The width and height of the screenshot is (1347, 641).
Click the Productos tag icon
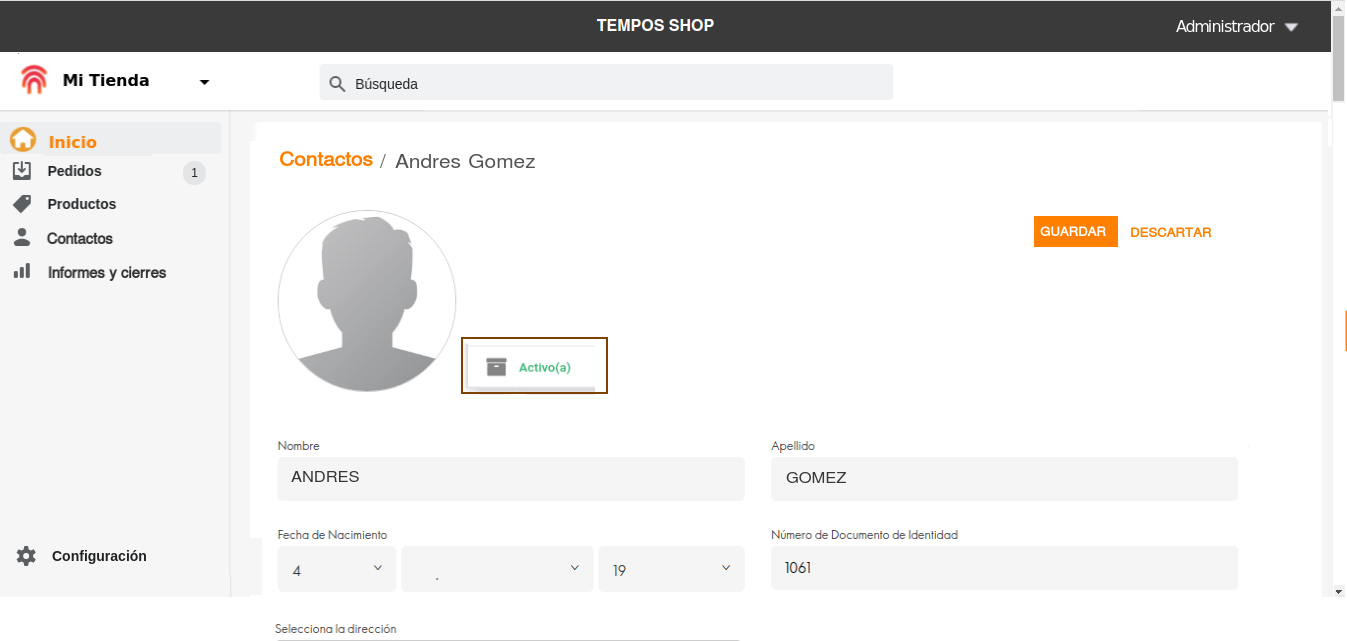coord(22,204)
